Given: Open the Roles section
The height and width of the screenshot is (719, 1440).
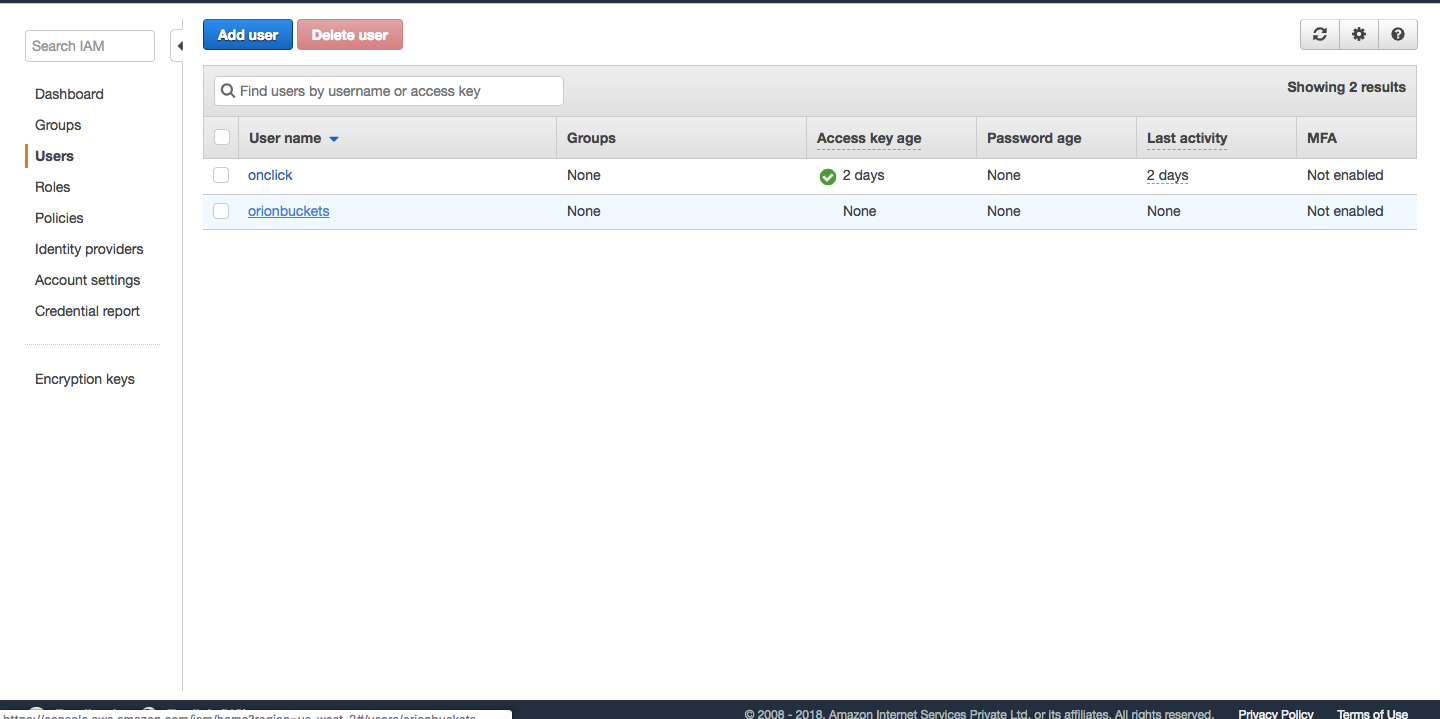Looking at the screenshot, I should pyautogui.click(x=52, y=187).
